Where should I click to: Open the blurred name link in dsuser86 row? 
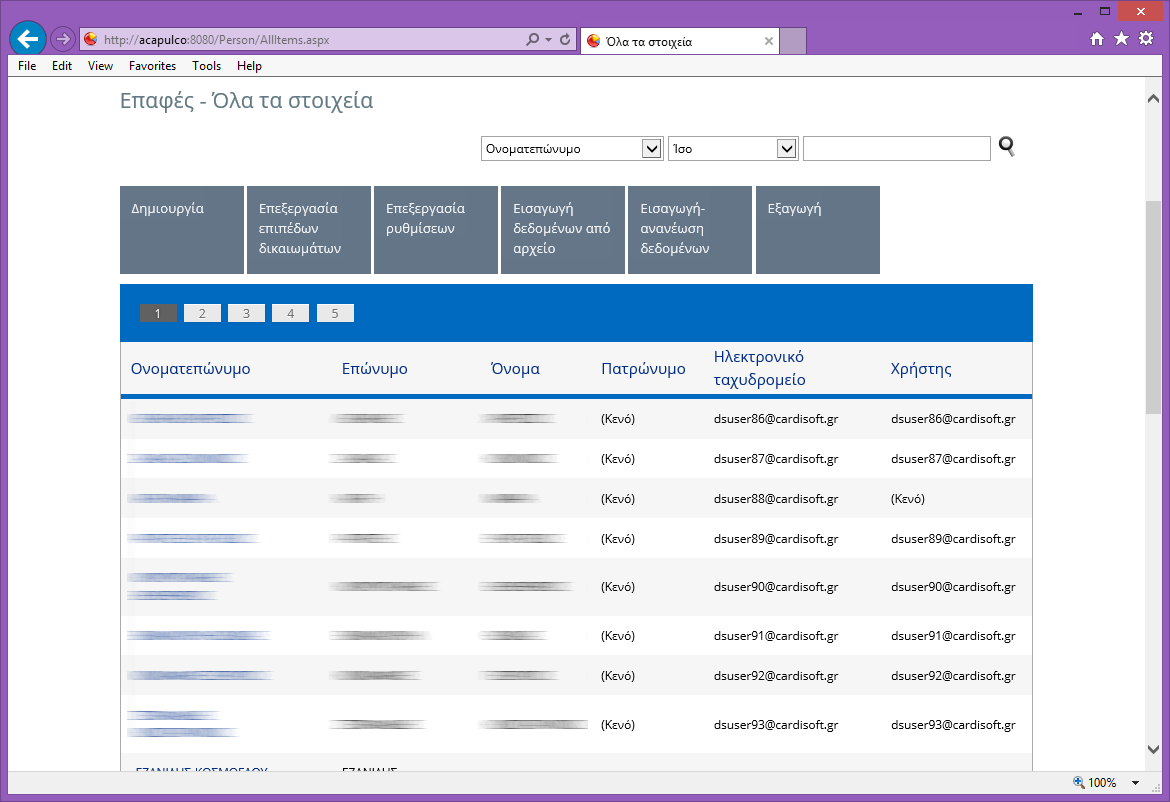(x=190, y=419)
